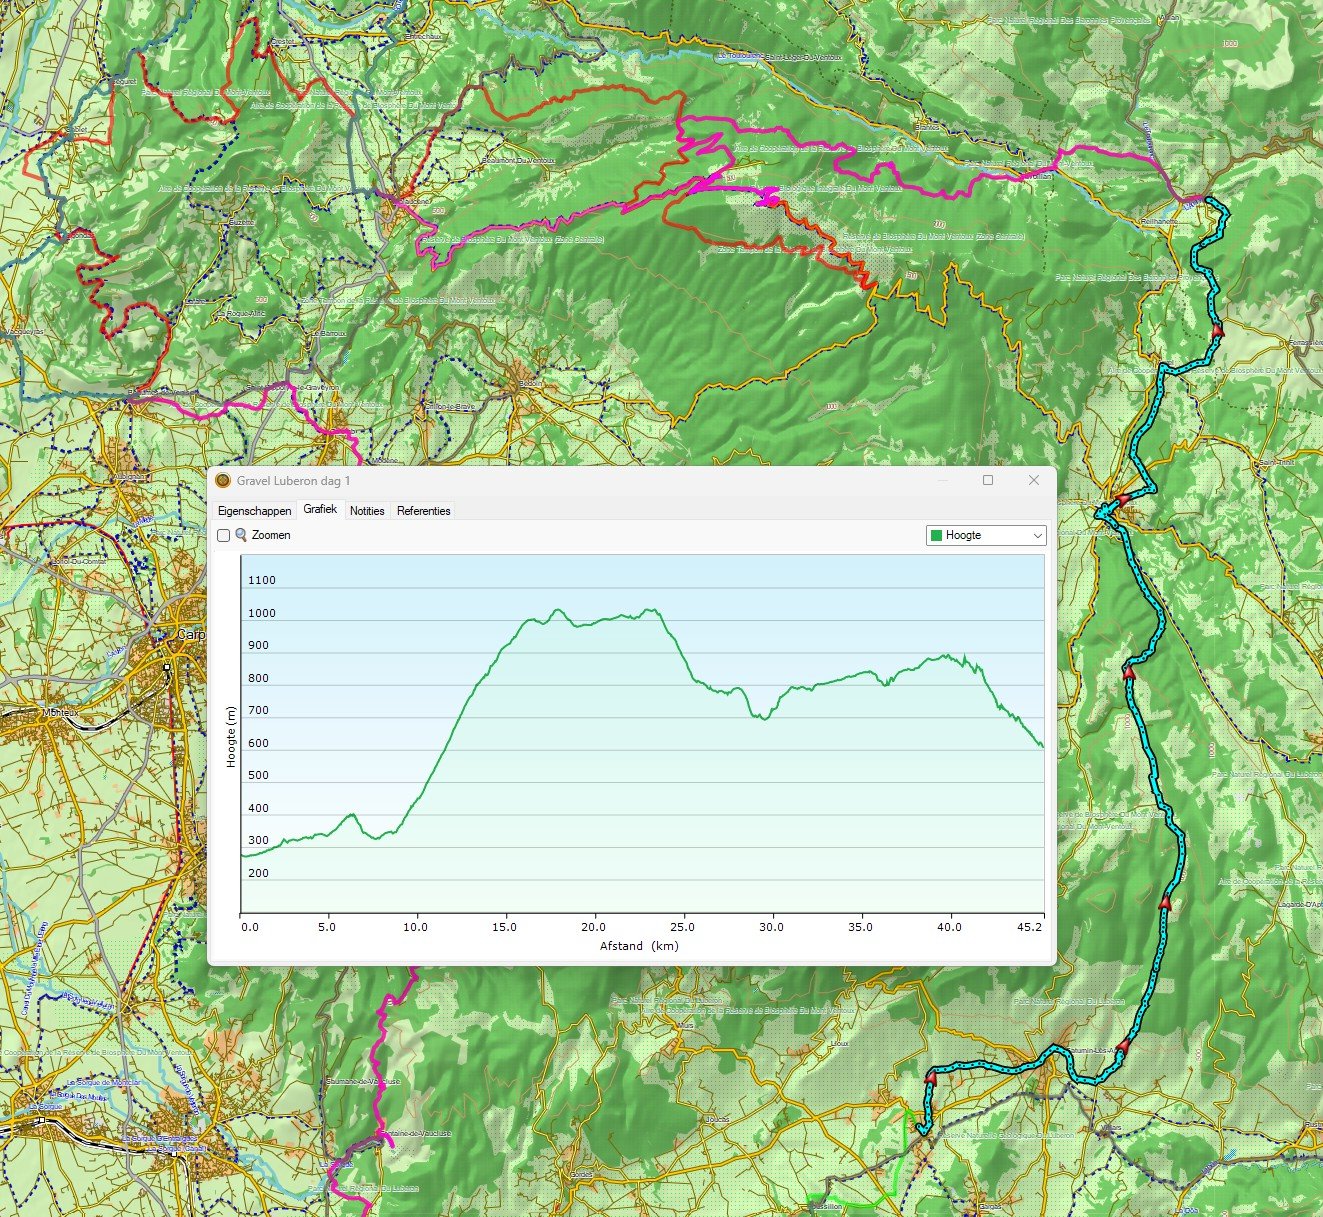Click the red arrow nearest the cyan route's southwestern end
Image resolution: width=1323 pixels, height=1217 pixels.
[931, 1078]
